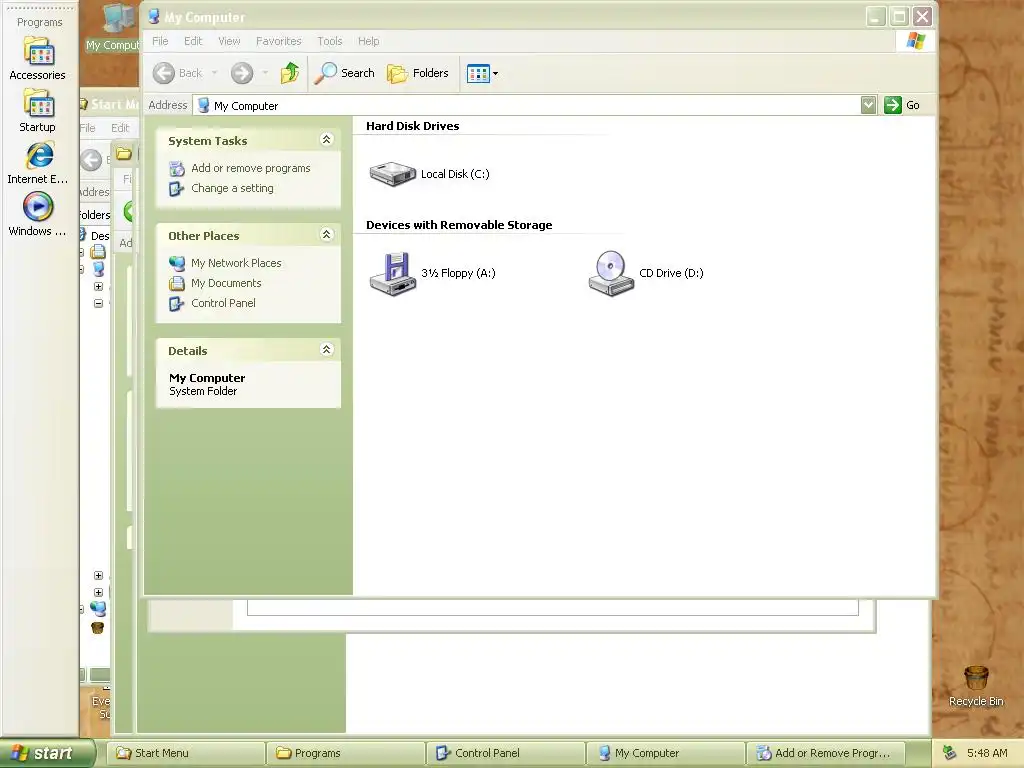
Task: Open the Startup program group icon
Action: (39, 104)
